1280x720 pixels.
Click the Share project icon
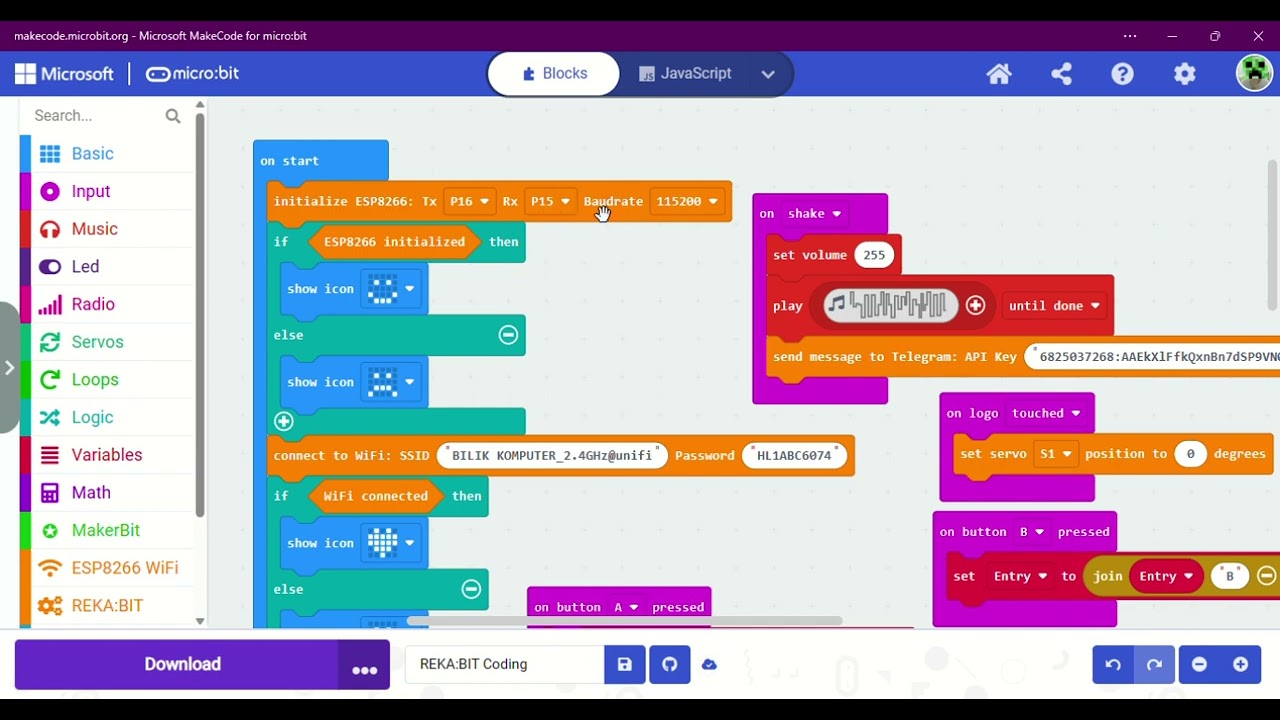pyautogui.click(x=1061, y=74)
